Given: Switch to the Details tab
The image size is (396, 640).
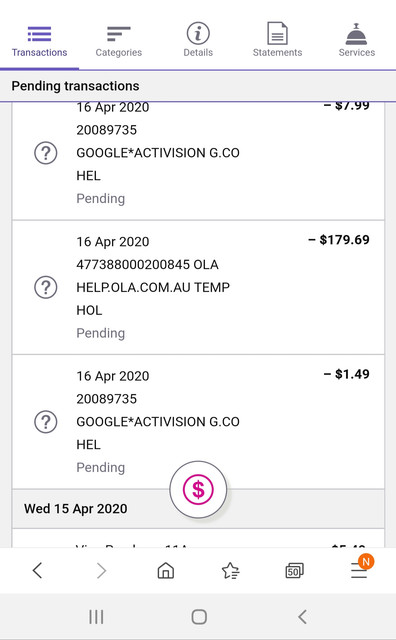Looking at the screenshot, I should click(x=198, y=41).
